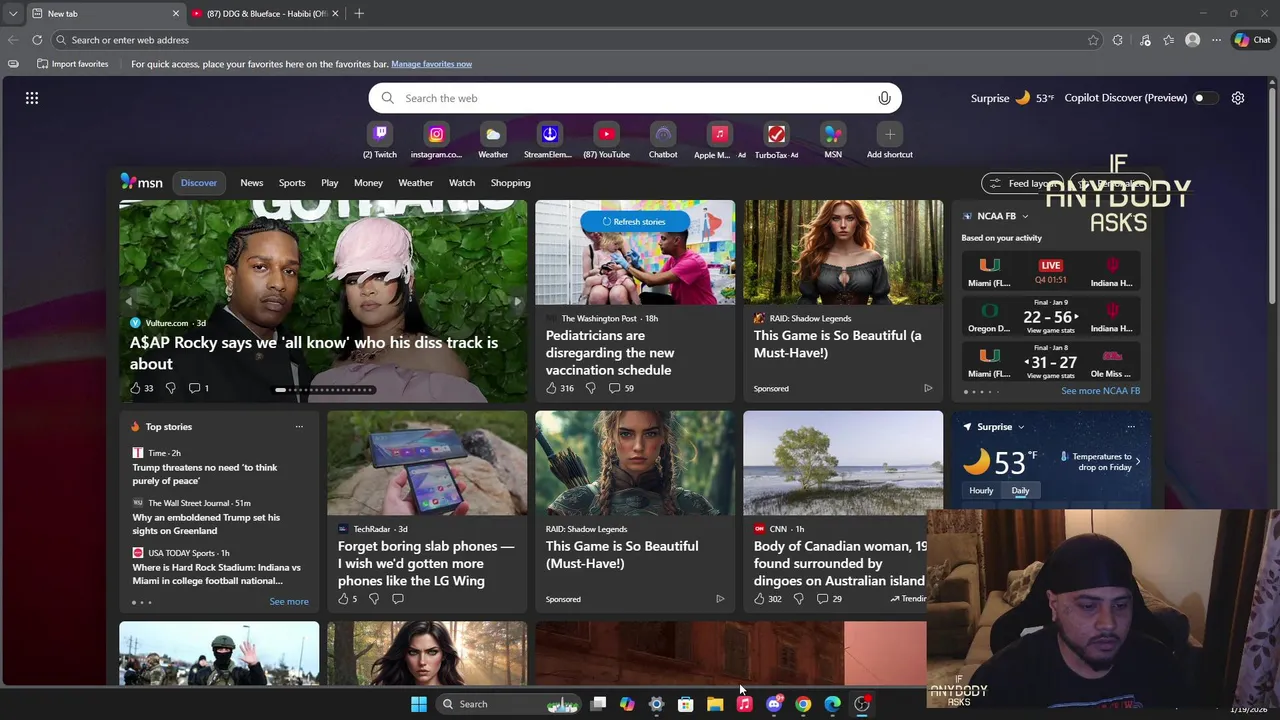Add a new shortcut tile
Screen dimensions: 1280x720
click(x=889, y=134)
